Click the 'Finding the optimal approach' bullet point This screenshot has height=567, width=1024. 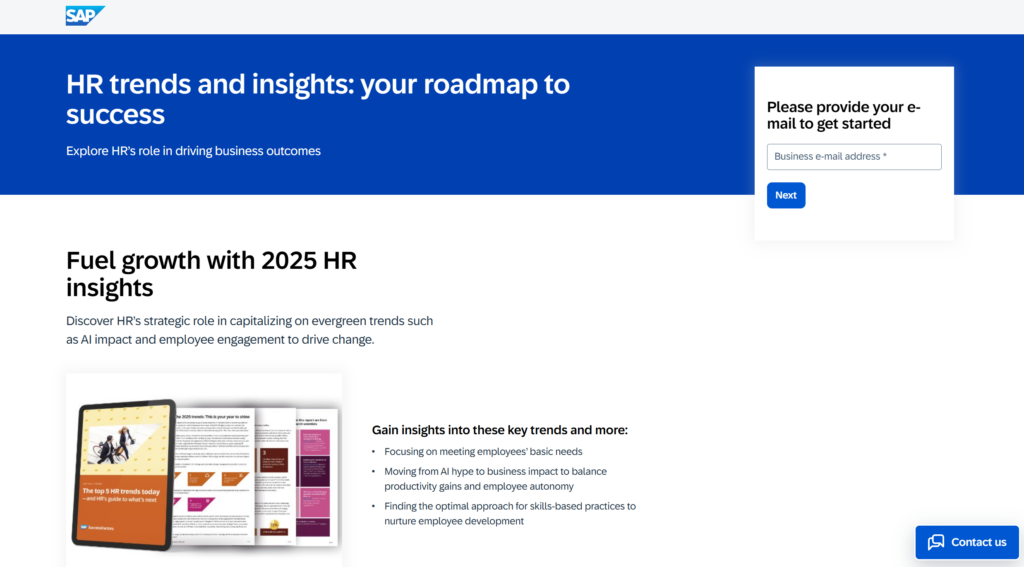point(509,513)
